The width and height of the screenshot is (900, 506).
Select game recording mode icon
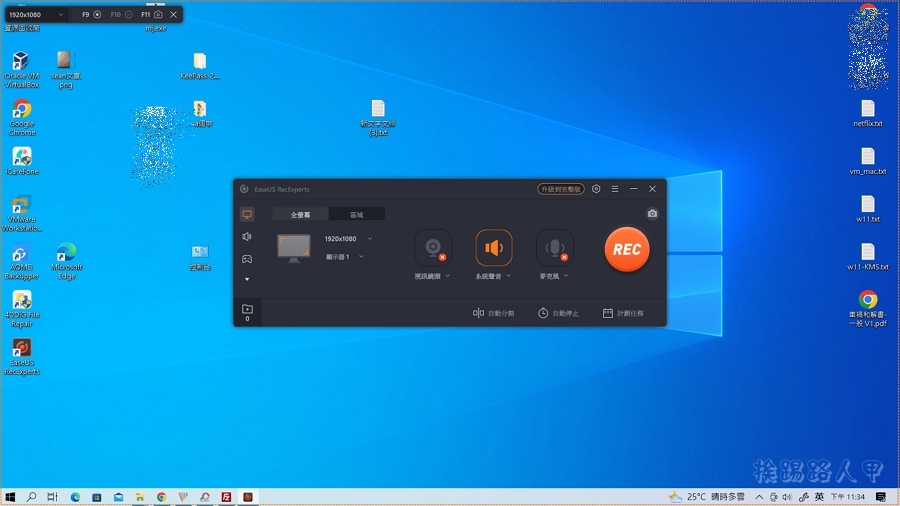pos(247,259)
